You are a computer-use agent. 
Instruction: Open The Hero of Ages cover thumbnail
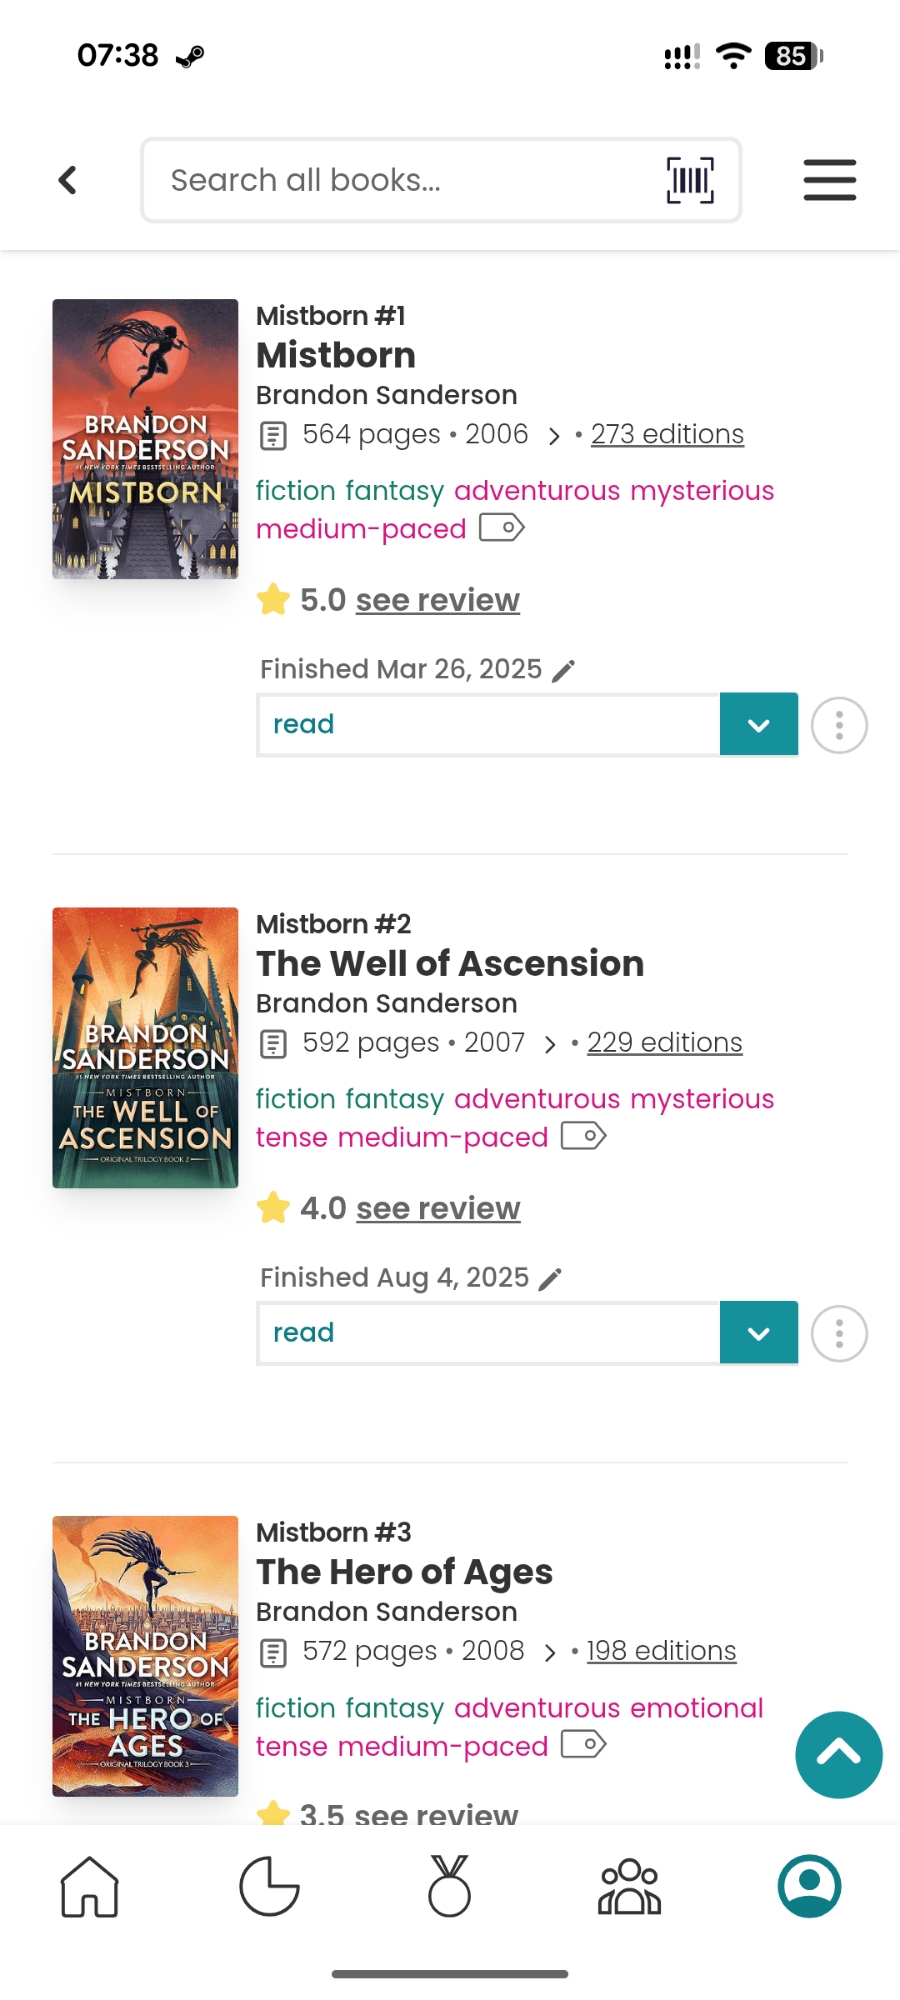coord(146,1656)
